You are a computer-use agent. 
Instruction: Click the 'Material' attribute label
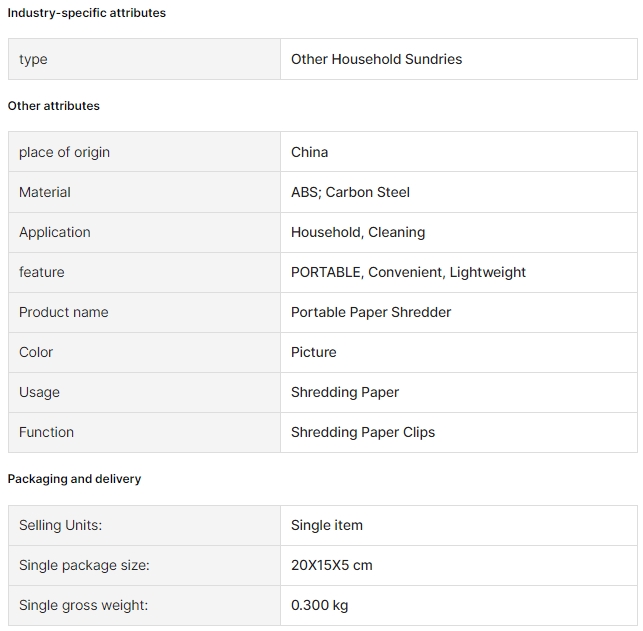click(45, 192)
